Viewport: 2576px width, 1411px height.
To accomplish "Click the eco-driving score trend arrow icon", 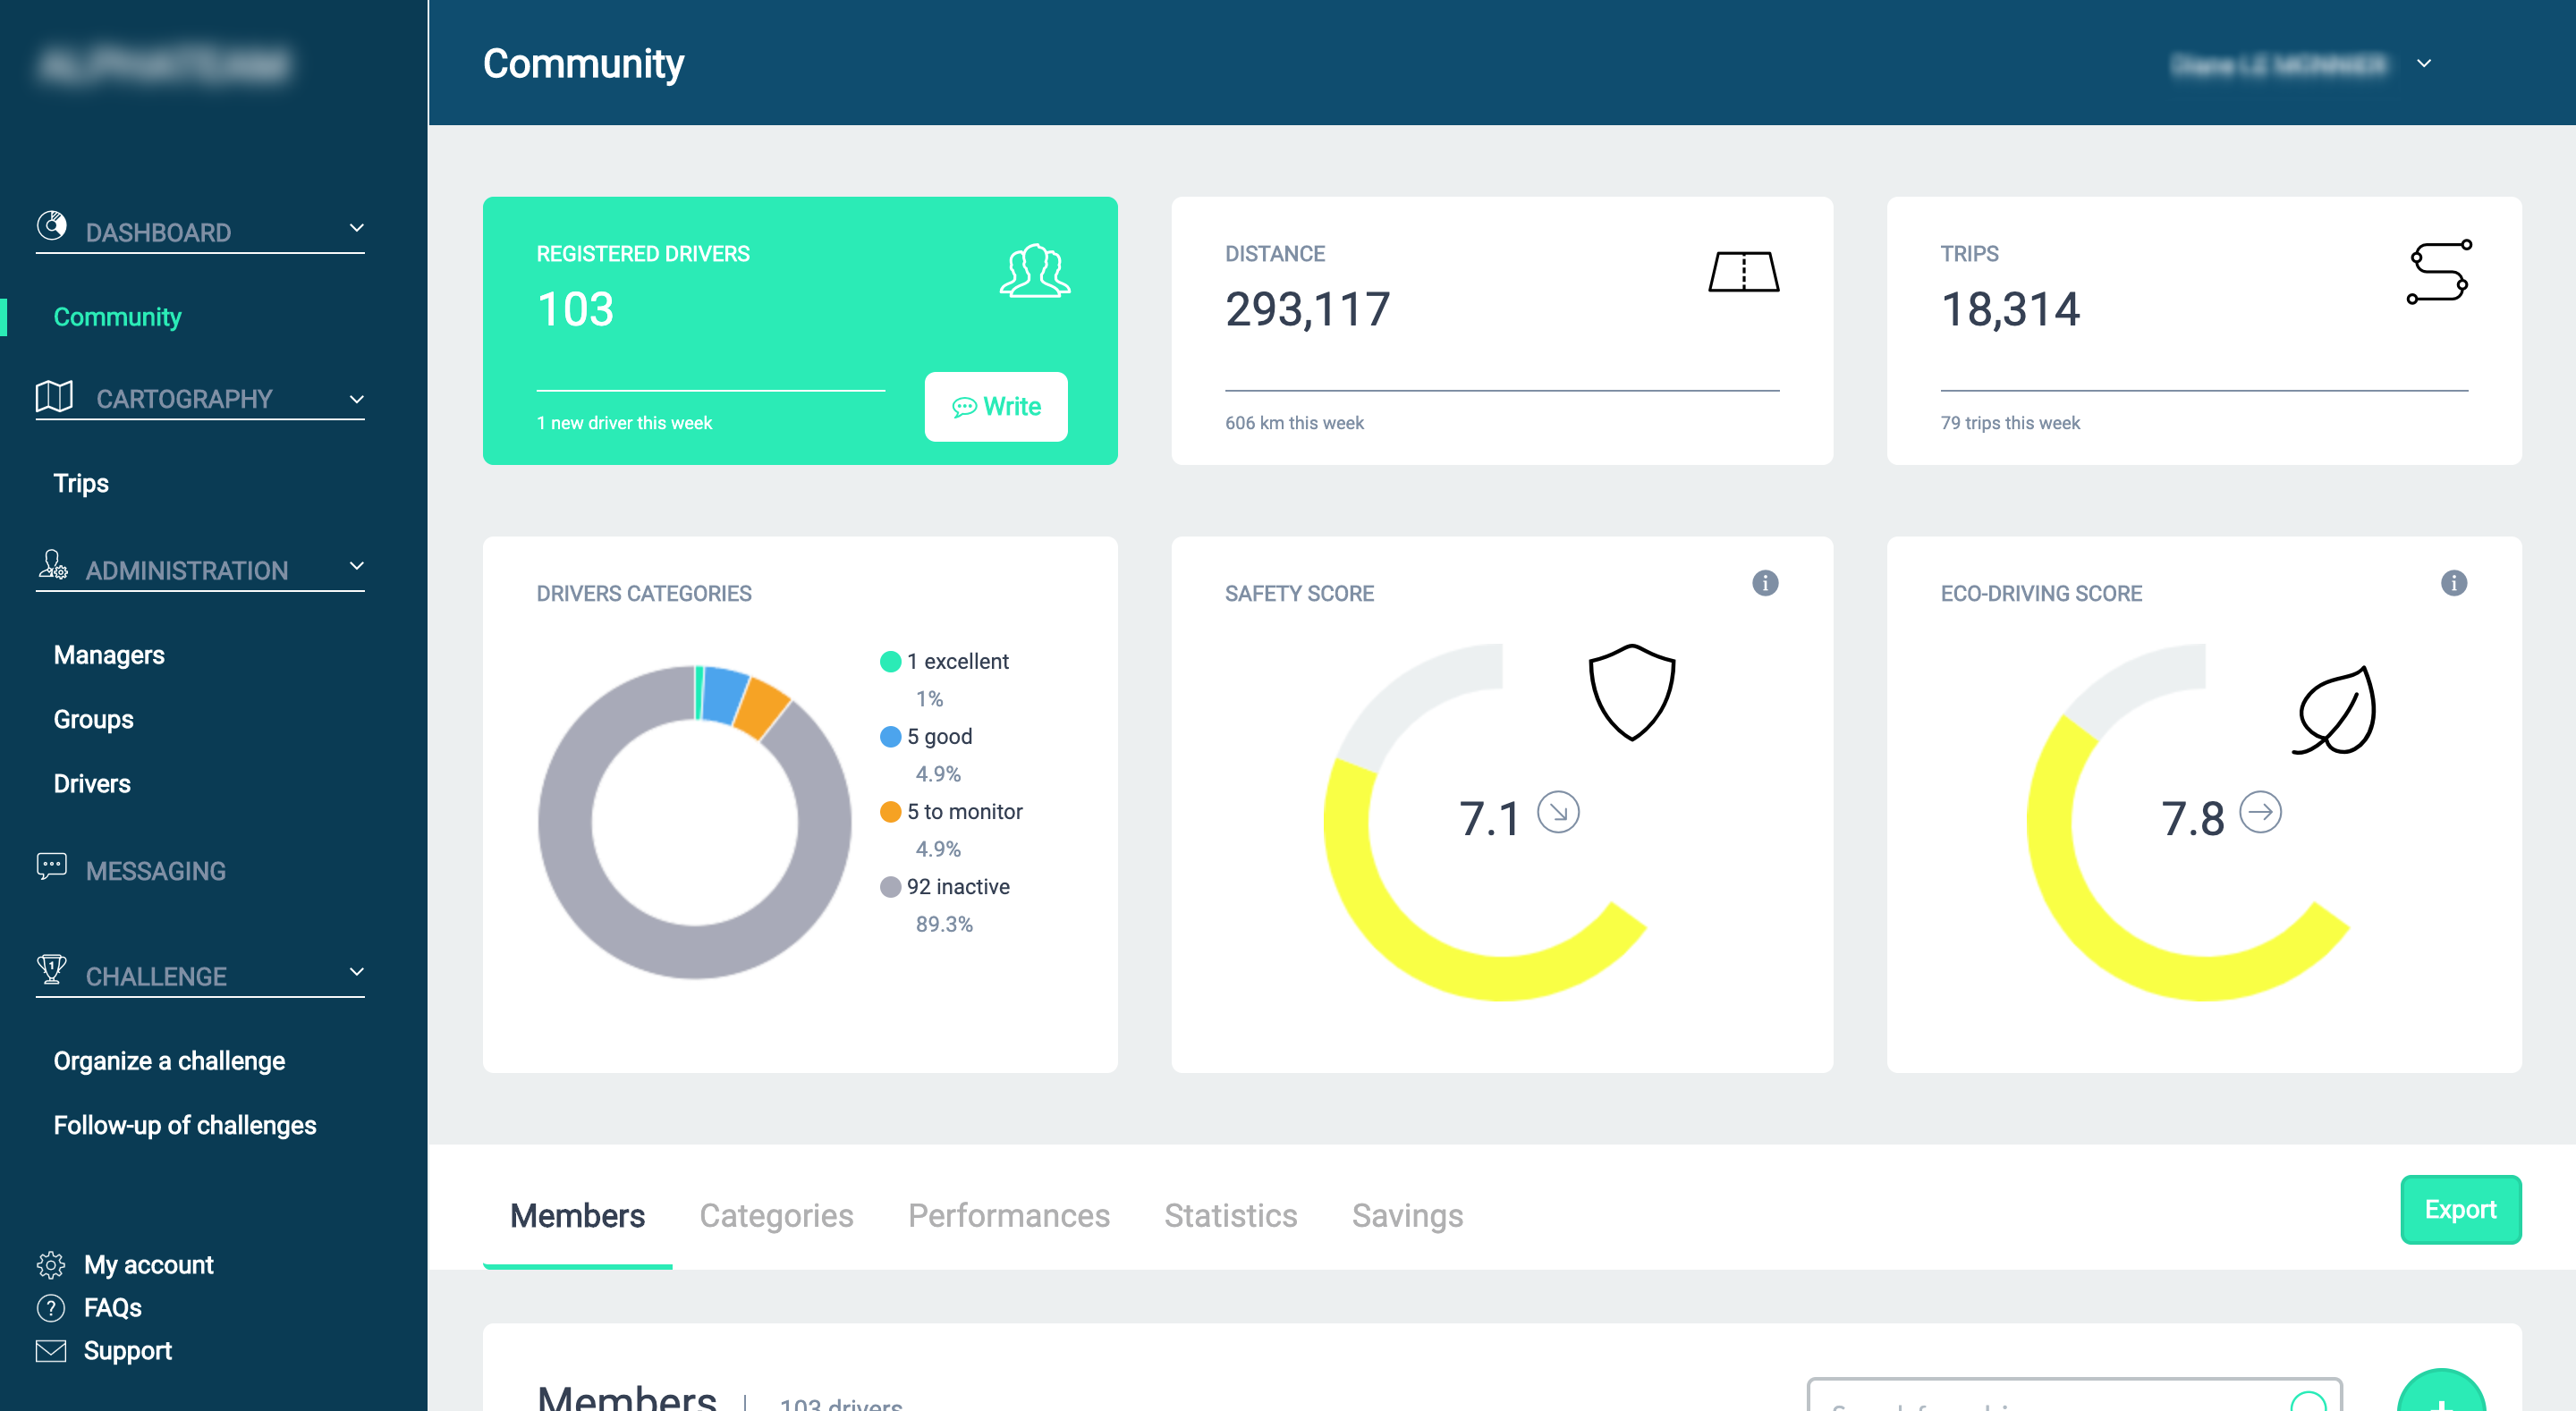I will [x=2260, y=812].
